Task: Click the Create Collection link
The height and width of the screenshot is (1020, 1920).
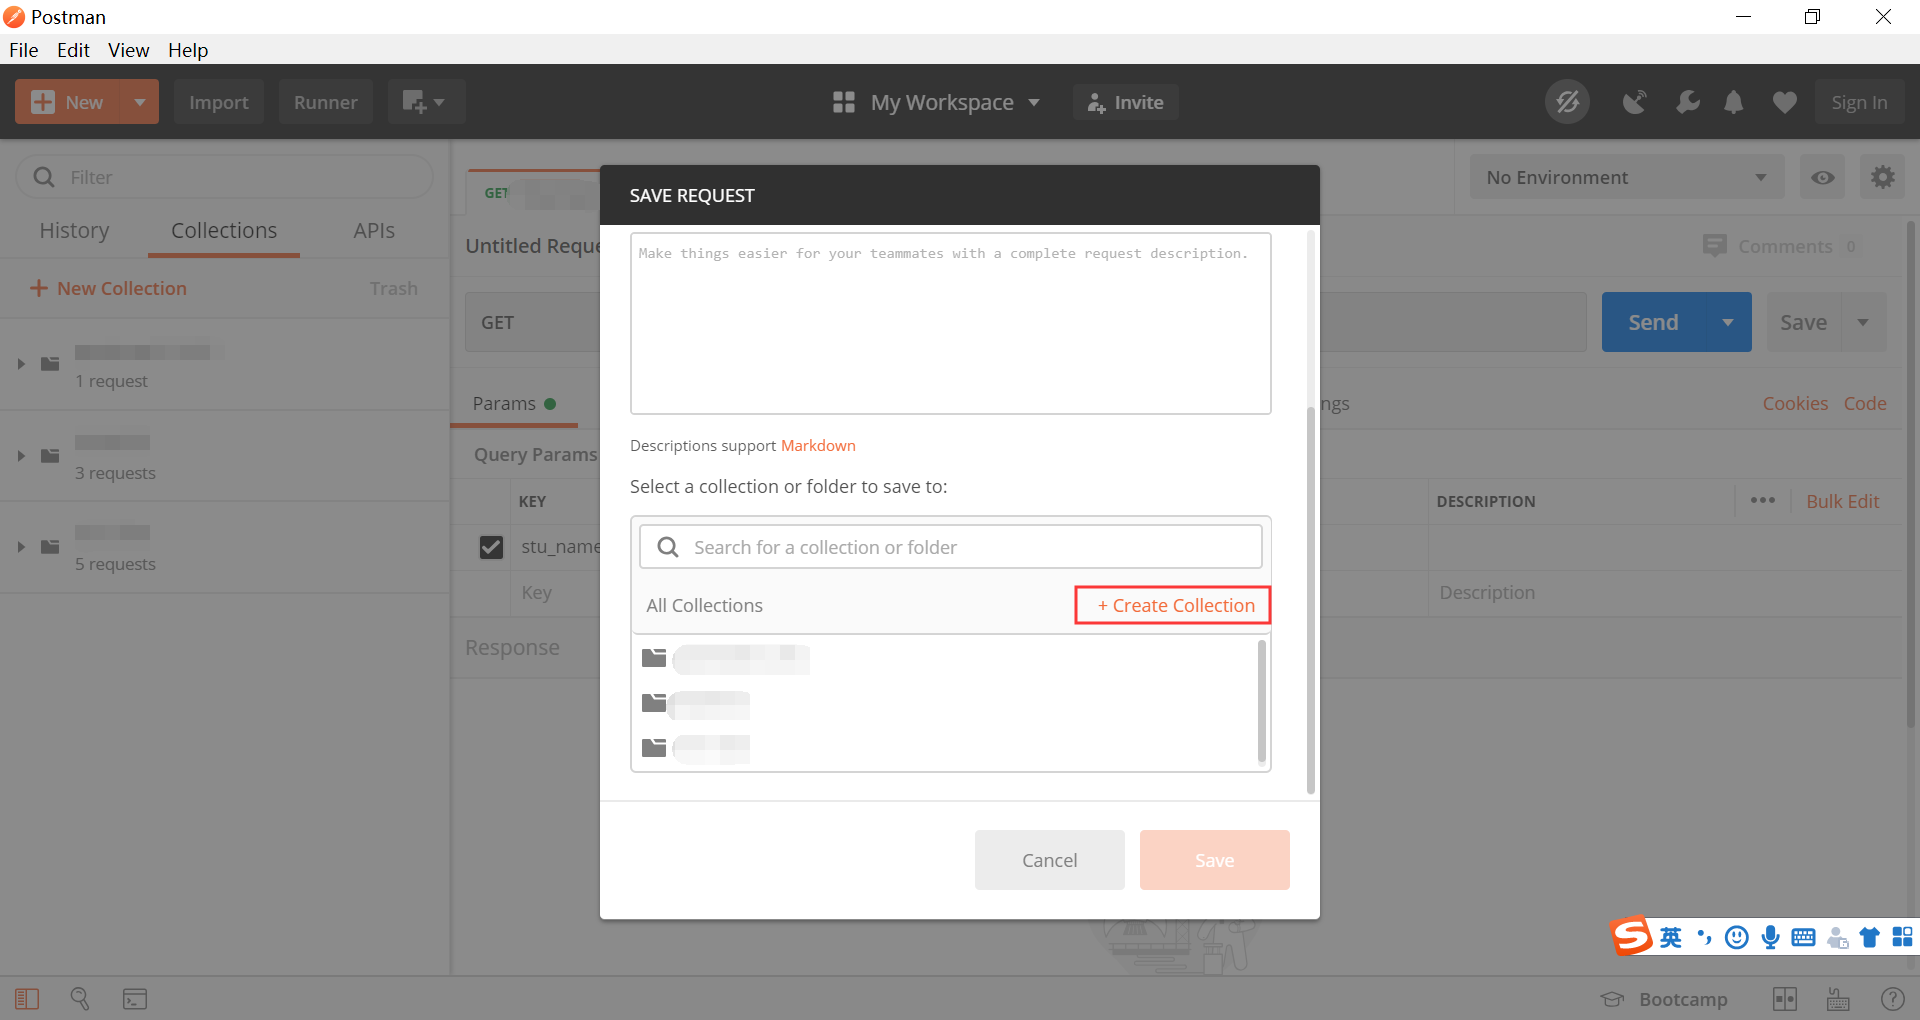Action: tap(1173, 605)
